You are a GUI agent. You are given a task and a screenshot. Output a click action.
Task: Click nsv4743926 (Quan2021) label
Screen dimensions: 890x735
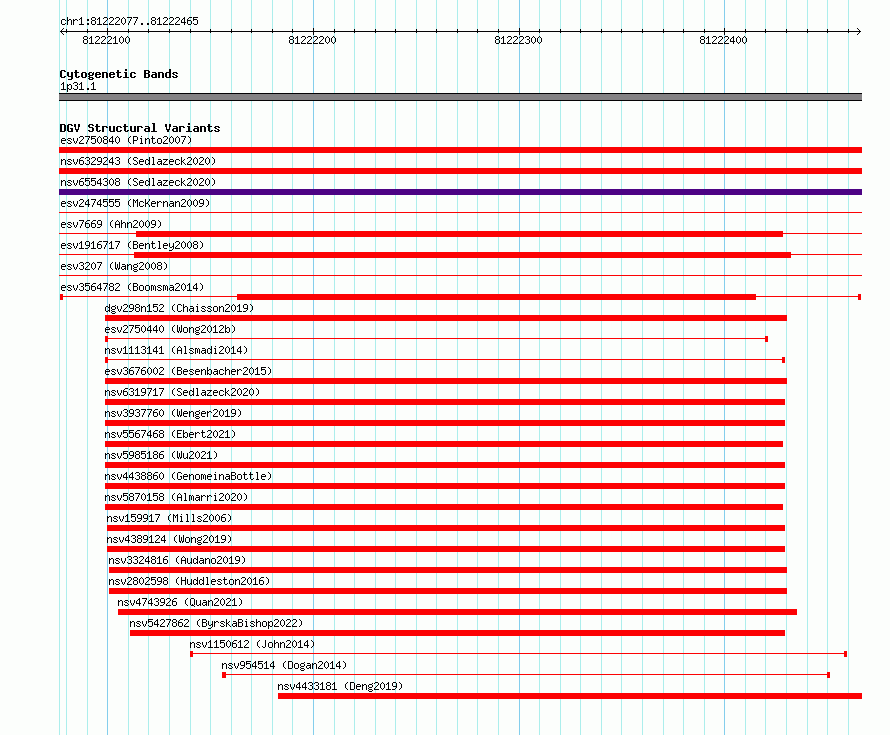click(180, 602)
